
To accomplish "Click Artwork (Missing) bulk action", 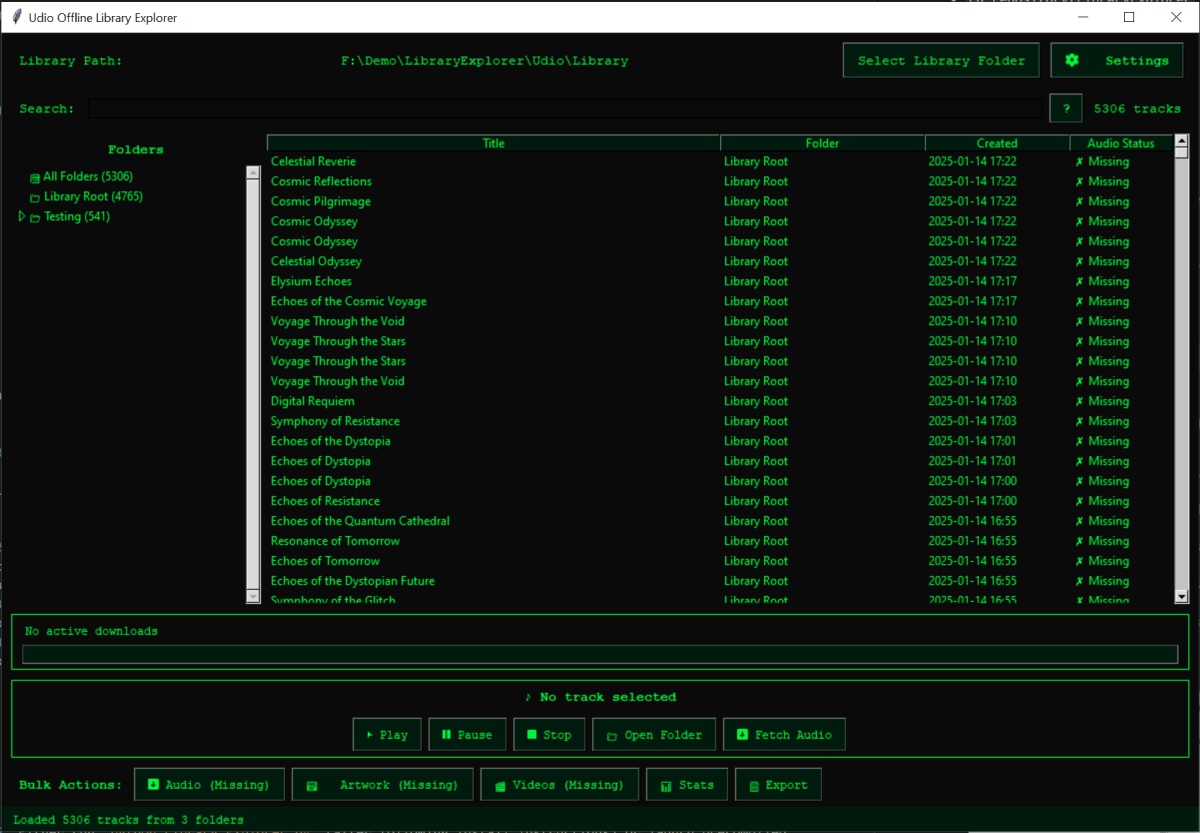I will pyautogui.click(x=382, y=785).
